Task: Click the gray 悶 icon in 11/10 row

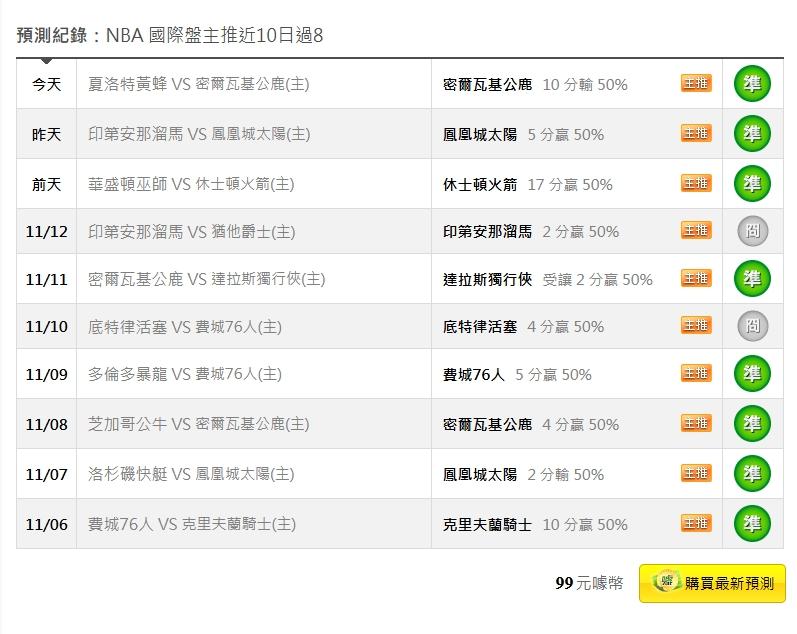Action: point(752,326)
